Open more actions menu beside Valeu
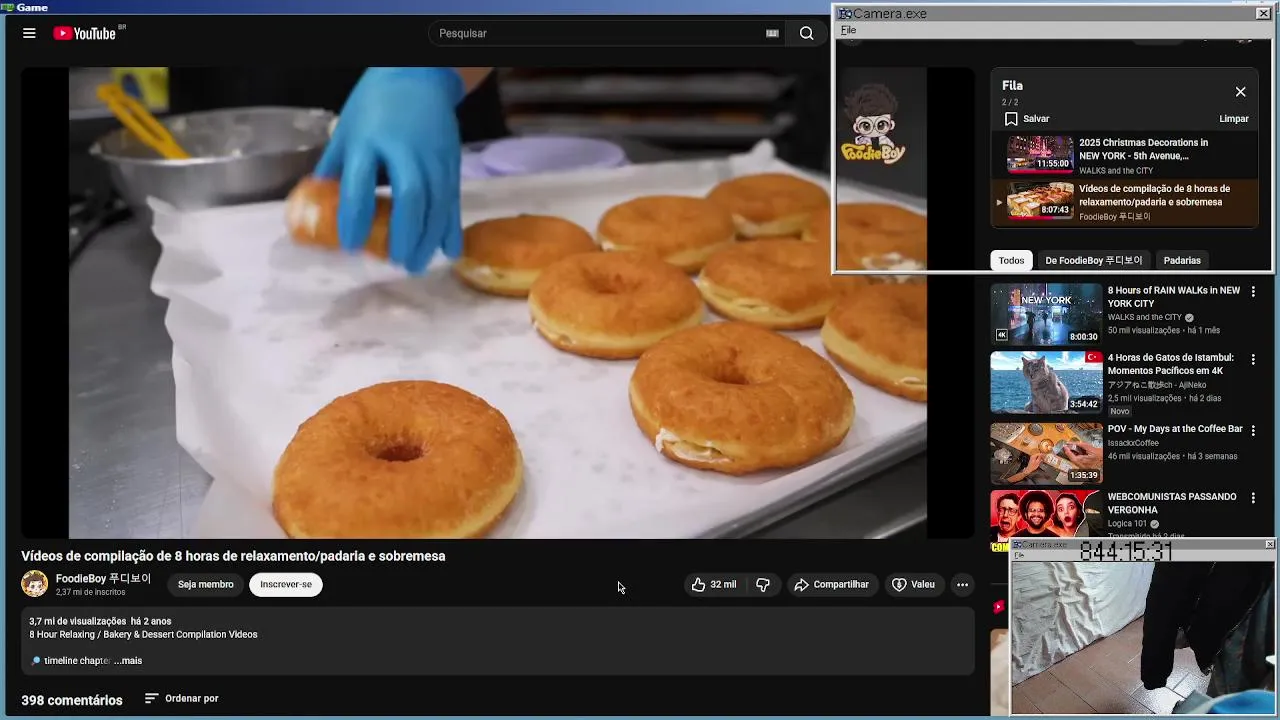Viewport: 1280px width, 720px height. pyautogui.click(x=962, y=584)
